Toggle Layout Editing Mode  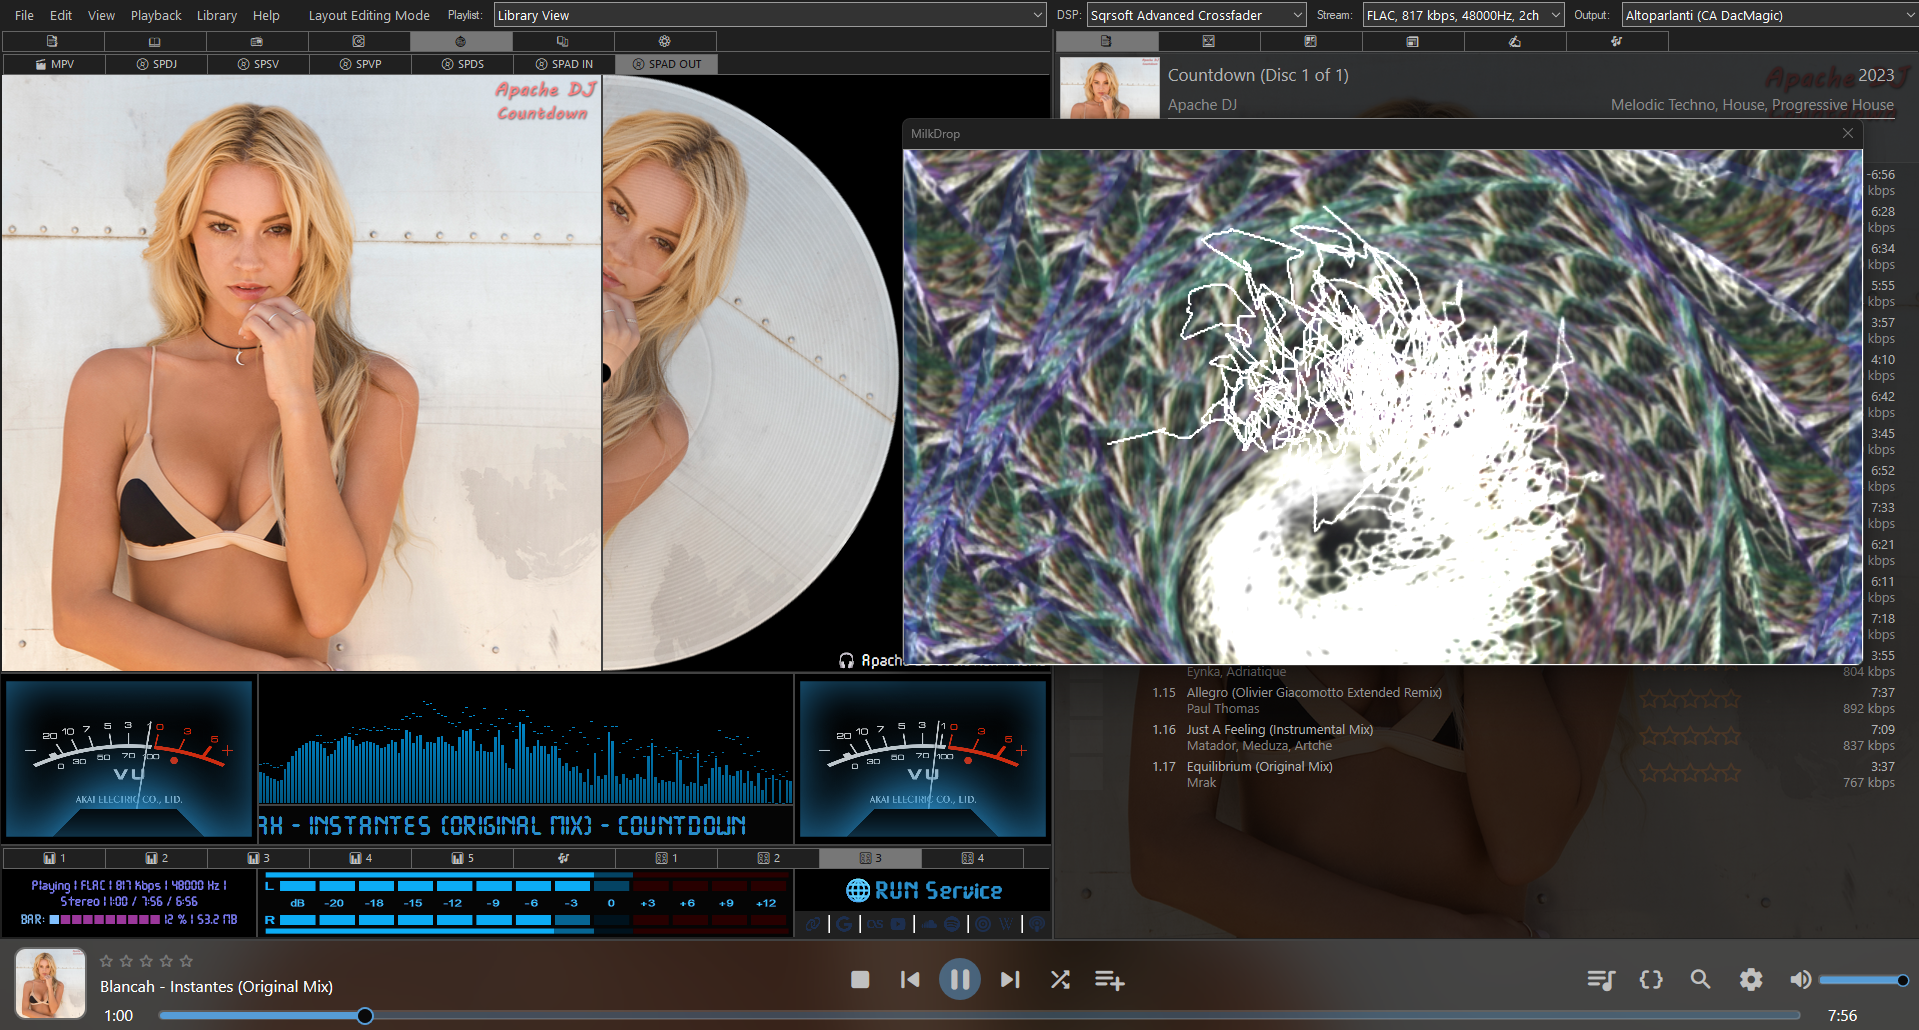pyautogui.click(x=369, y=15)
